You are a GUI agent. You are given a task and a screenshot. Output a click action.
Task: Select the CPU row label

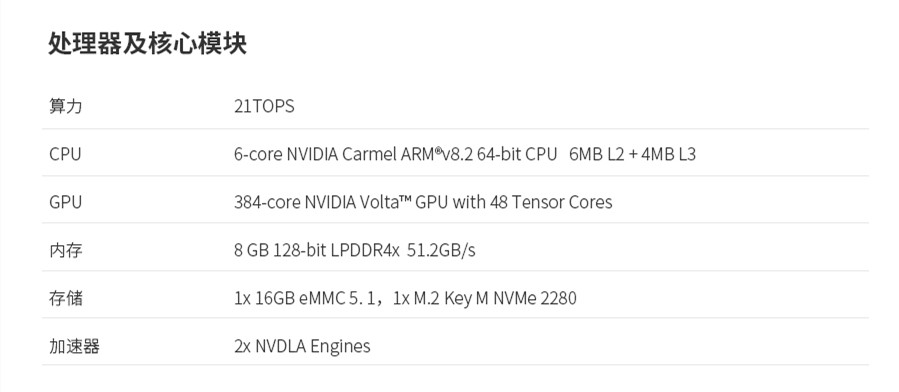click(65, 154)
